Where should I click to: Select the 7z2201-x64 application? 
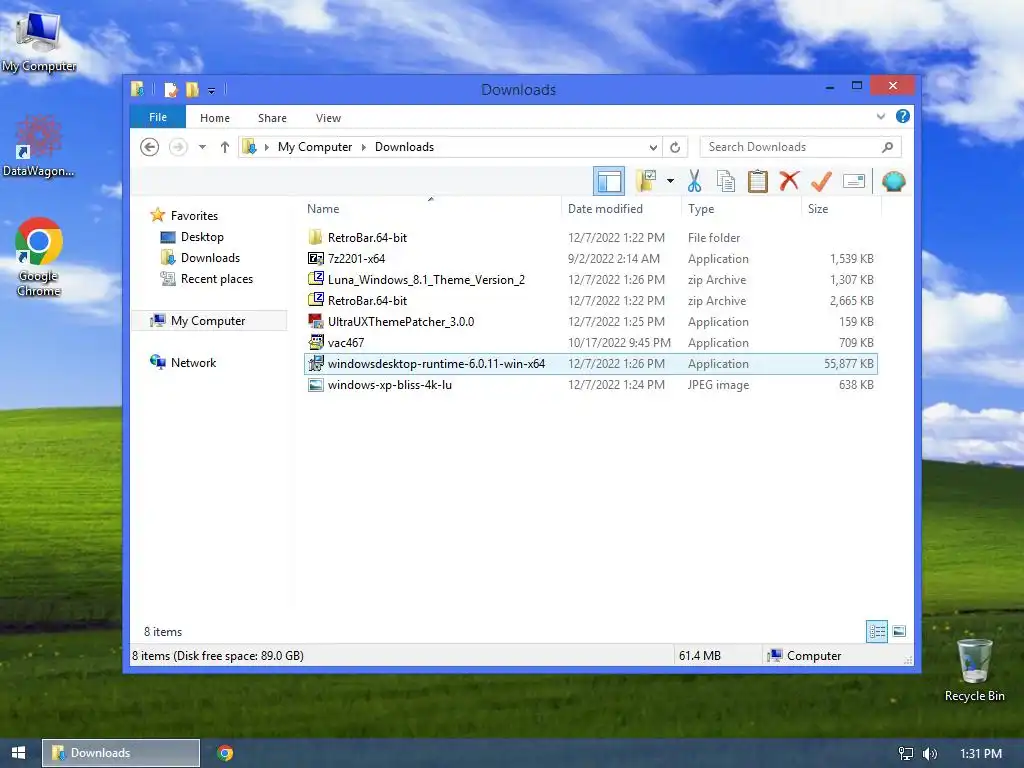click(x=591, y=259)
